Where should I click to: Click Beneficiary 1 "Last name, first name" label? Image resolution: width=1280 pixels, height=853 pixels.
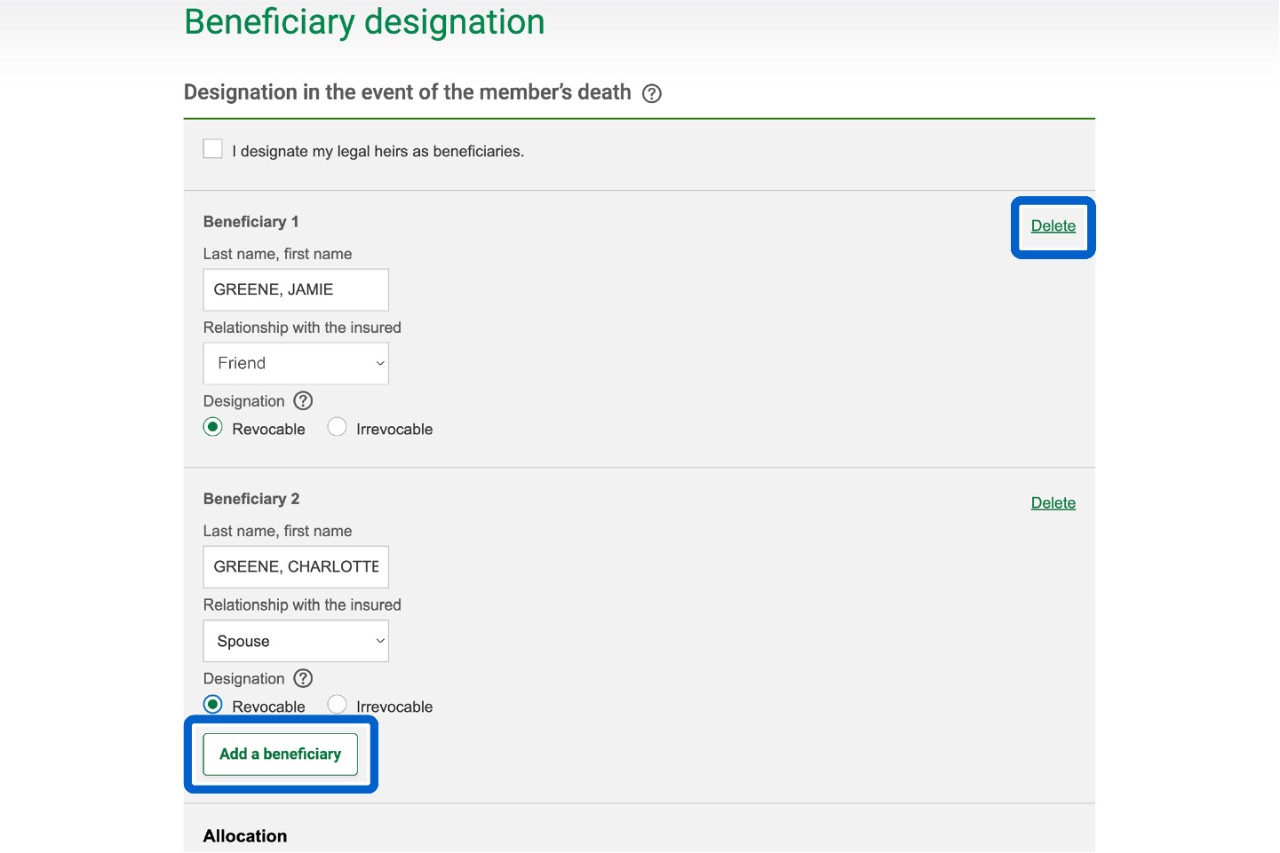[277, 254]
